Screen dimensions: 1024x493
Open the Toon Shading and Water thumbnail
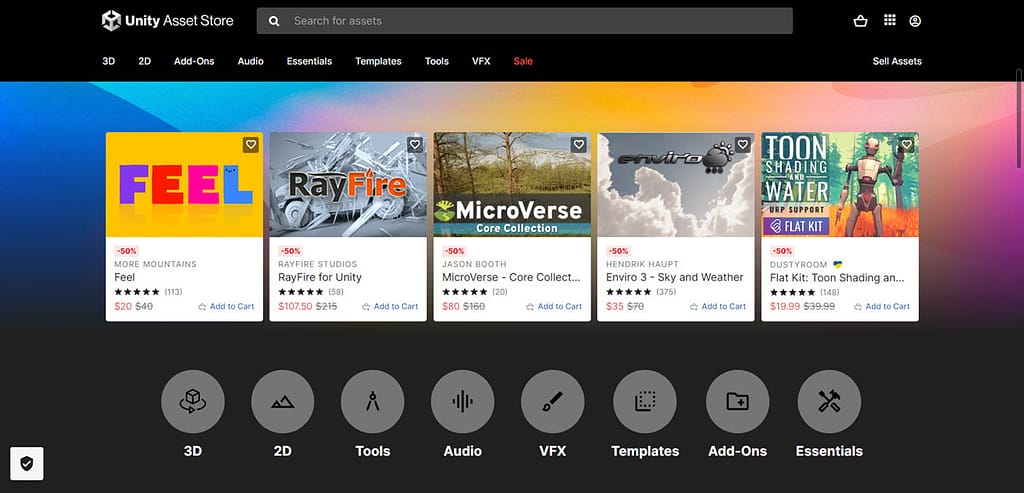click(840, 184)
